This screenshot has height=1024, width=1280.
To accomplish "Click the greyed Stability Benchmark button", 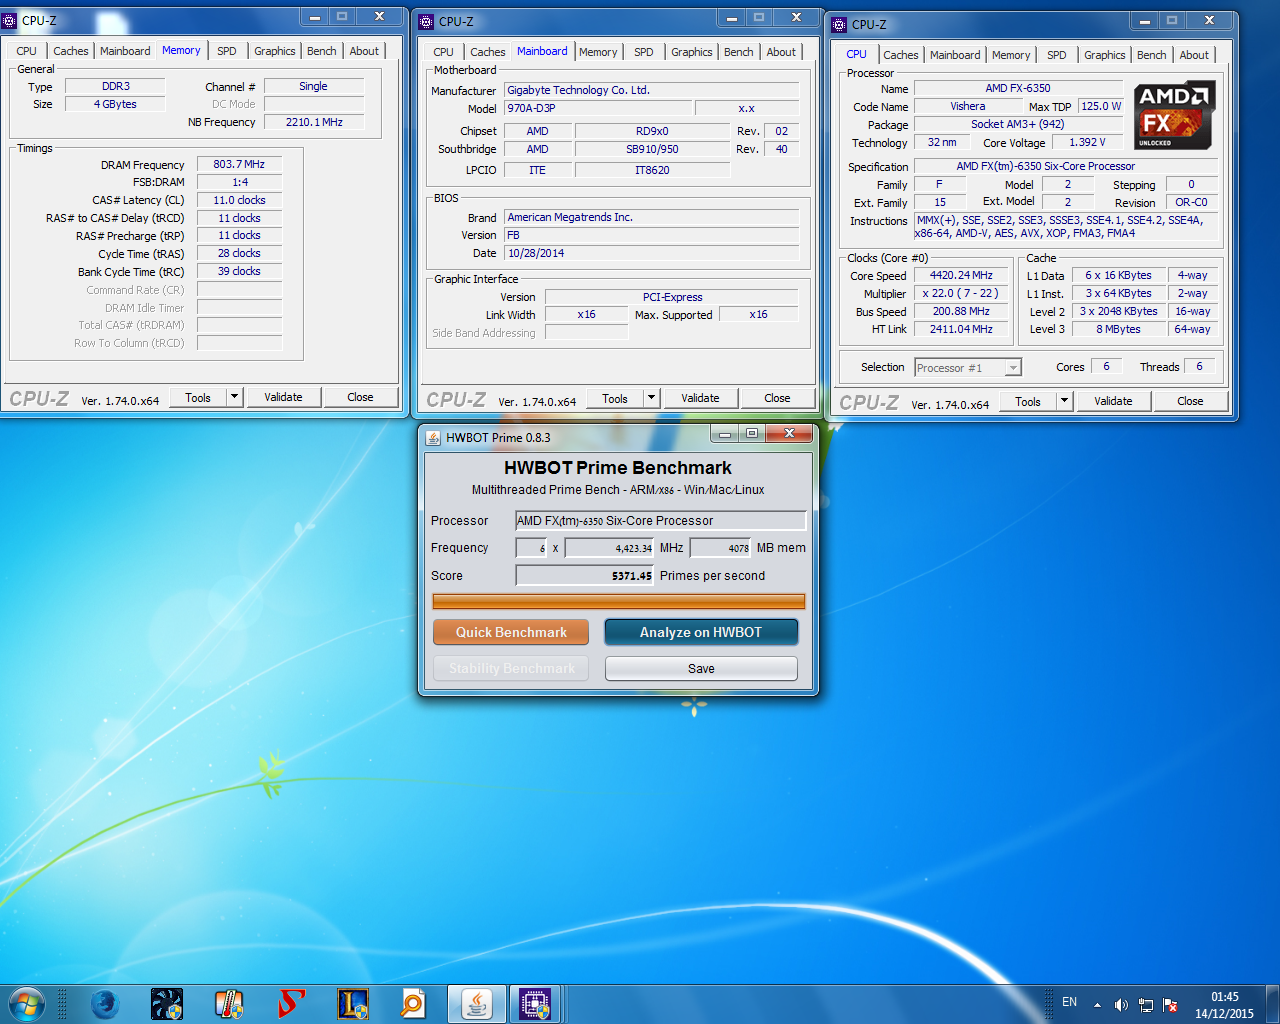I will (x=511, y=668).
